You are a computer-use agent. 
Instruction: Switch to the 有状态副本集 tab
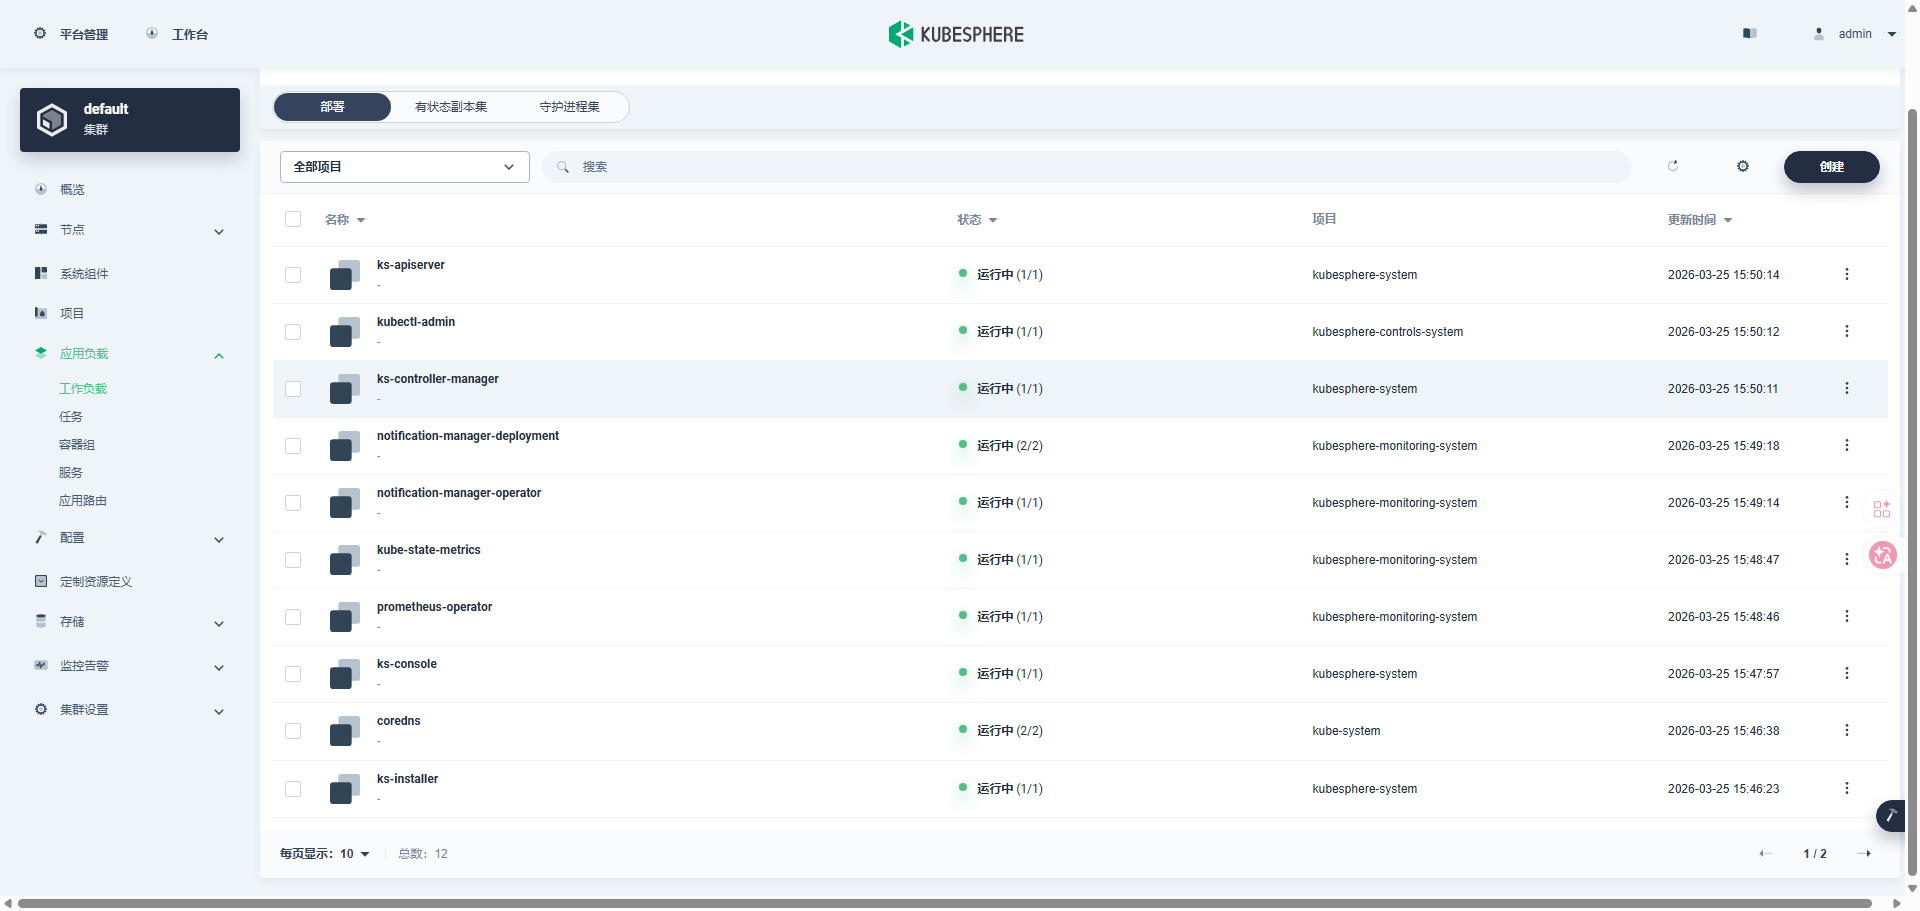(451, 107)
